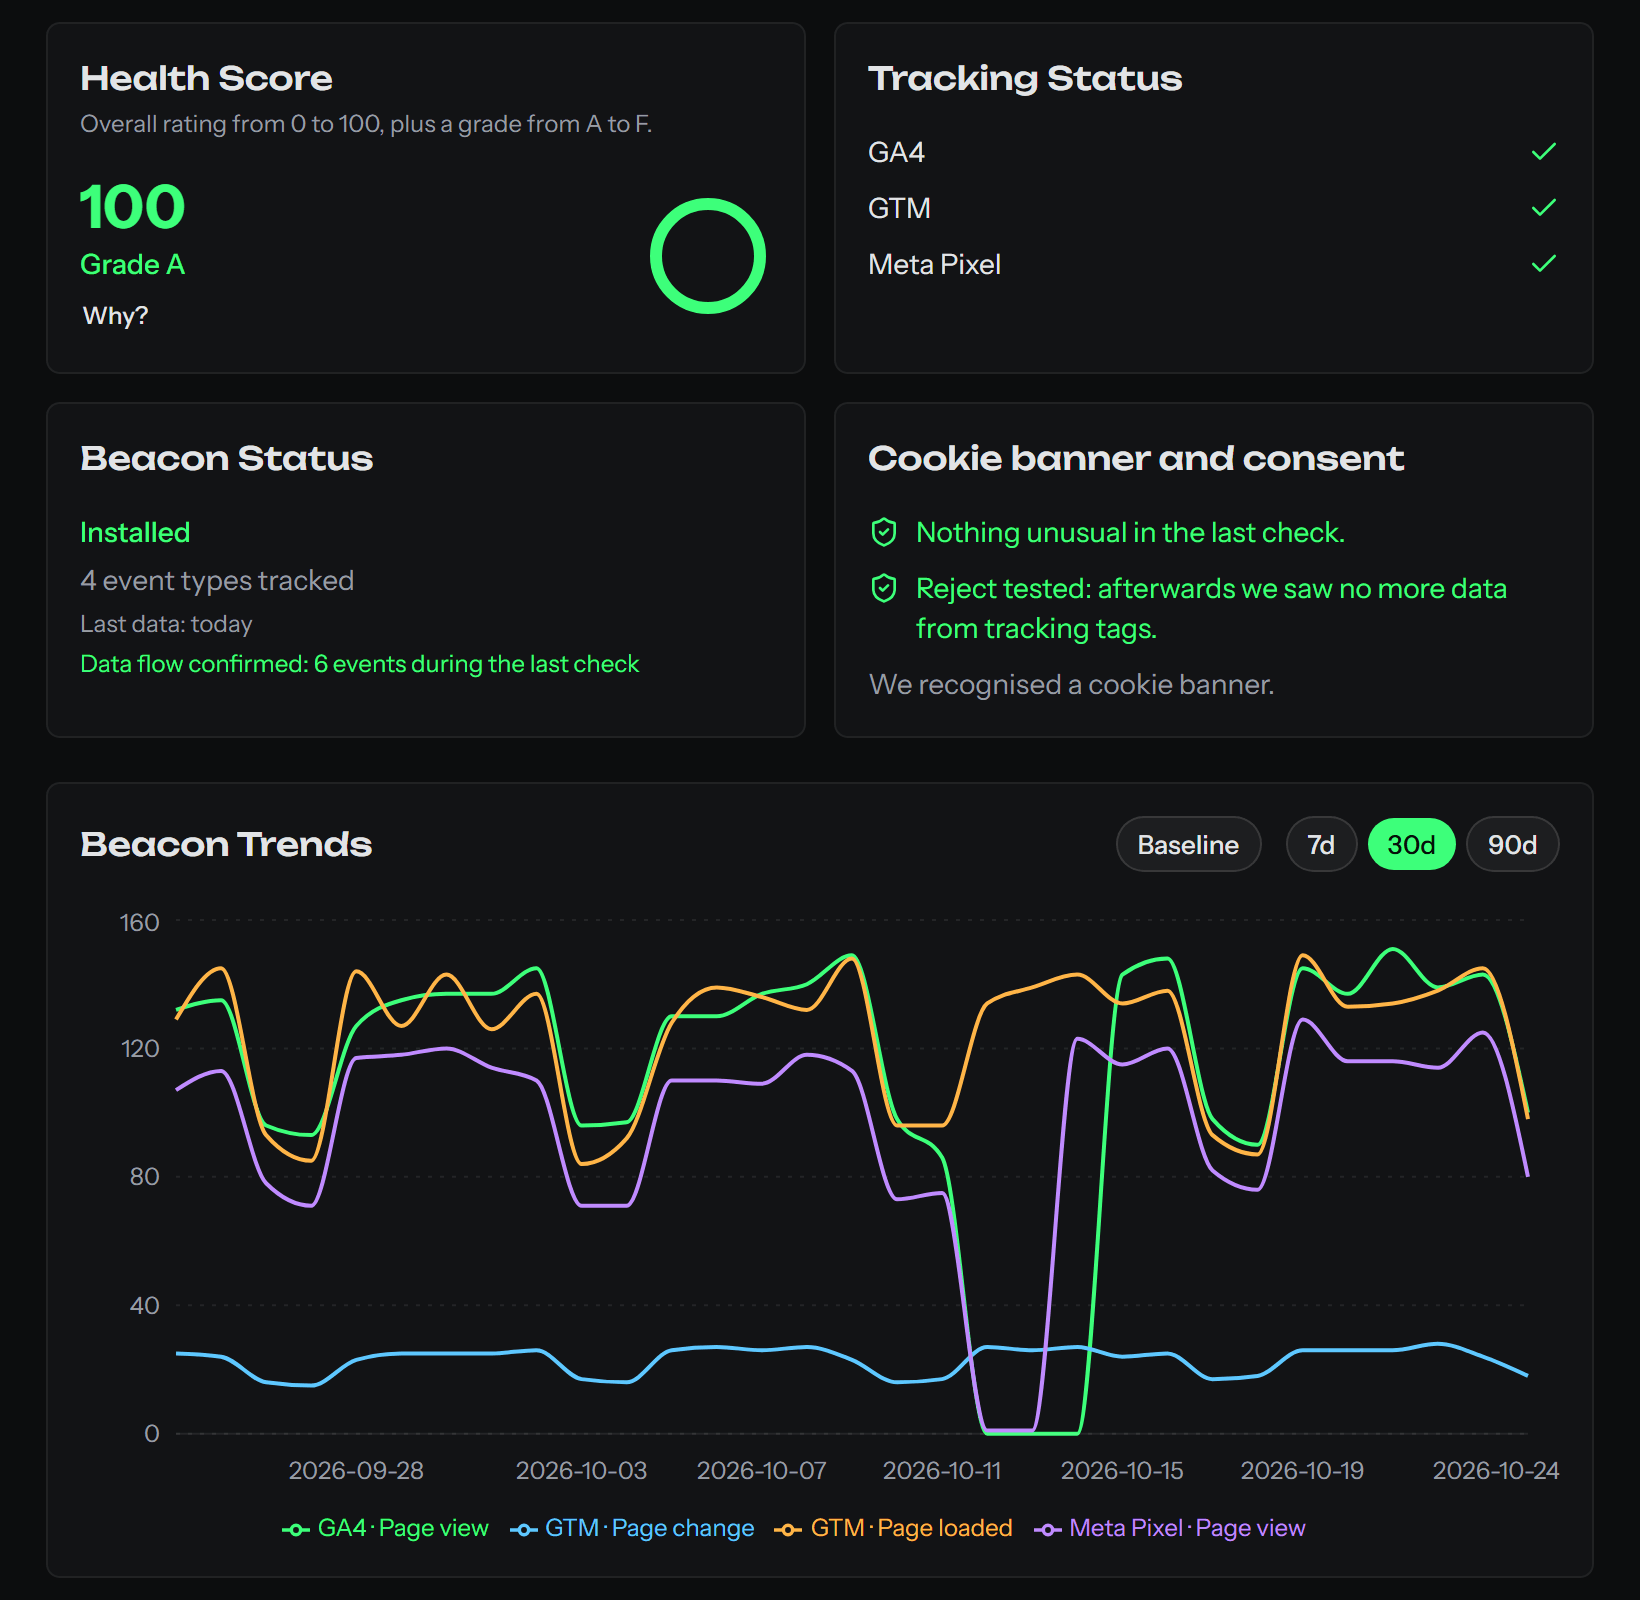The width and height of the screenshot is (1640, 1600).
Task: Toggle the 'GA4 · Page view' series label
Action: point(403,1528)
